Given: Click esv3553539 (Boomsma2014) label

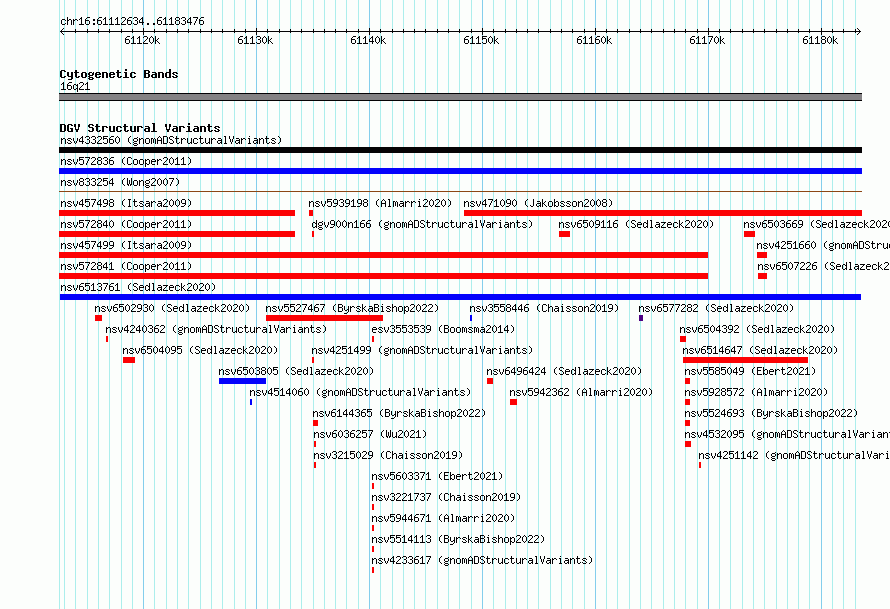Looking at the screenshot, I should pos(443,329).
